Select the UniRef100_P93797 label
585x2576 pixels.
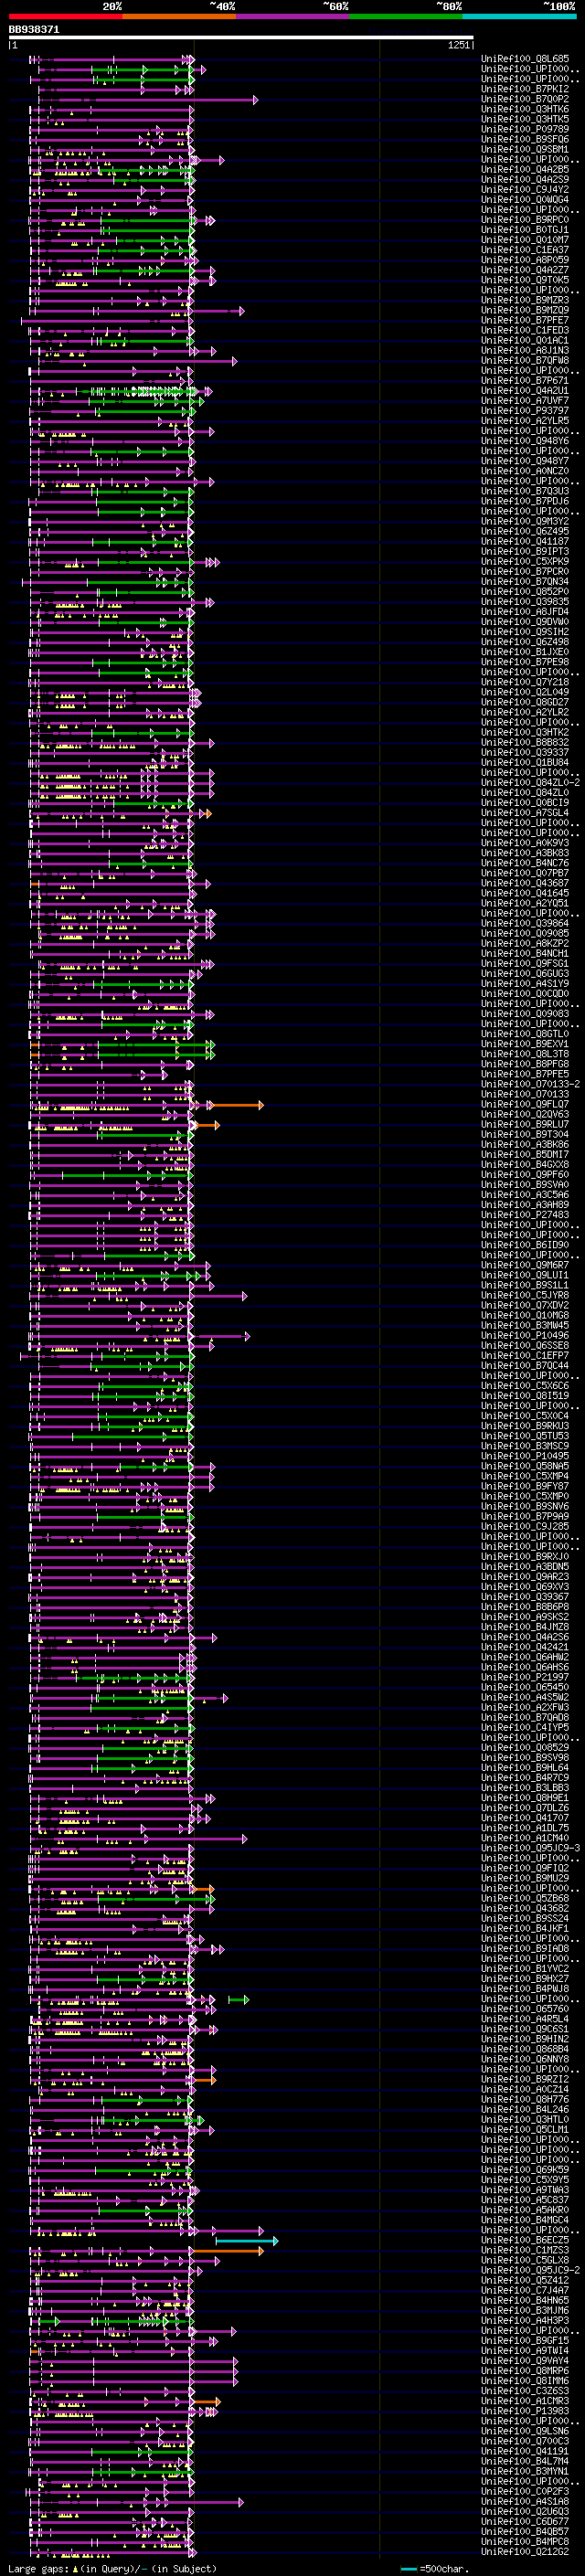(x=525, y=411)
